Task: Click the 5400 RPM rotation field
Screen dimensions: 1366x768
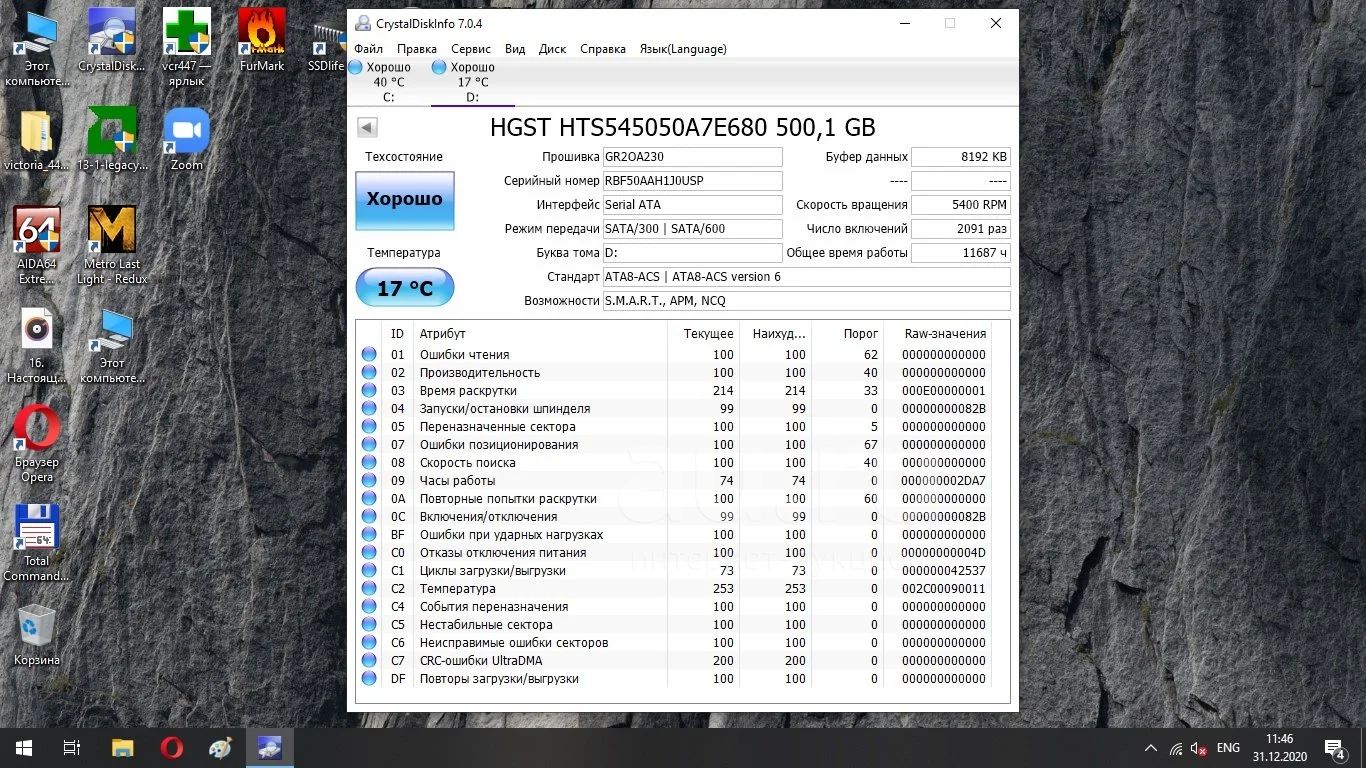Action: tap(961, 205)
